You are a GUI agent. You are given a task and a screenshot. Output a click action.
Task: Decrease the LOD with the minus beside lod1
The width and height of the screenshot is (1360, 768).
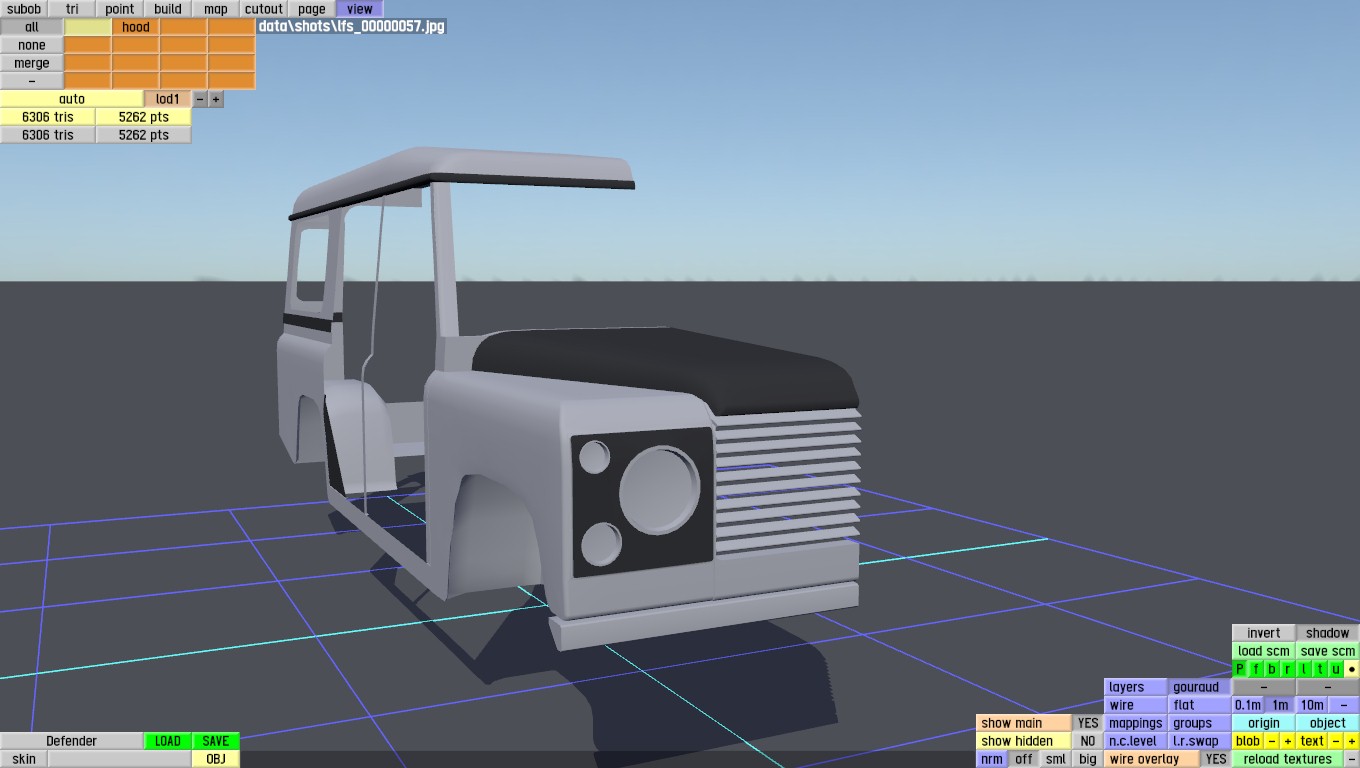pos(200,99)
